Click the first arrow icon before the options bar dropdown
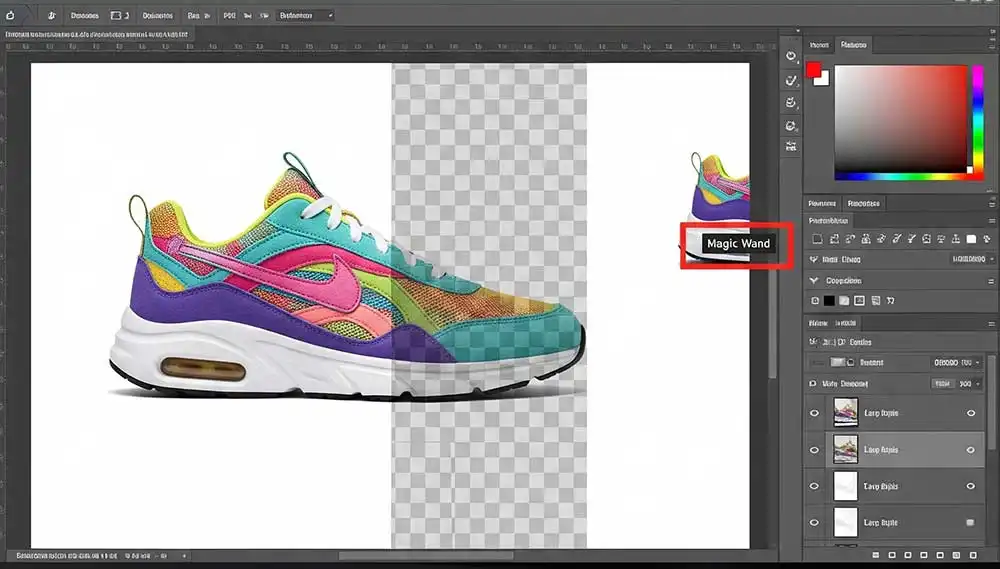Viewport: 1000px width, 569px height. click(247, 15)
